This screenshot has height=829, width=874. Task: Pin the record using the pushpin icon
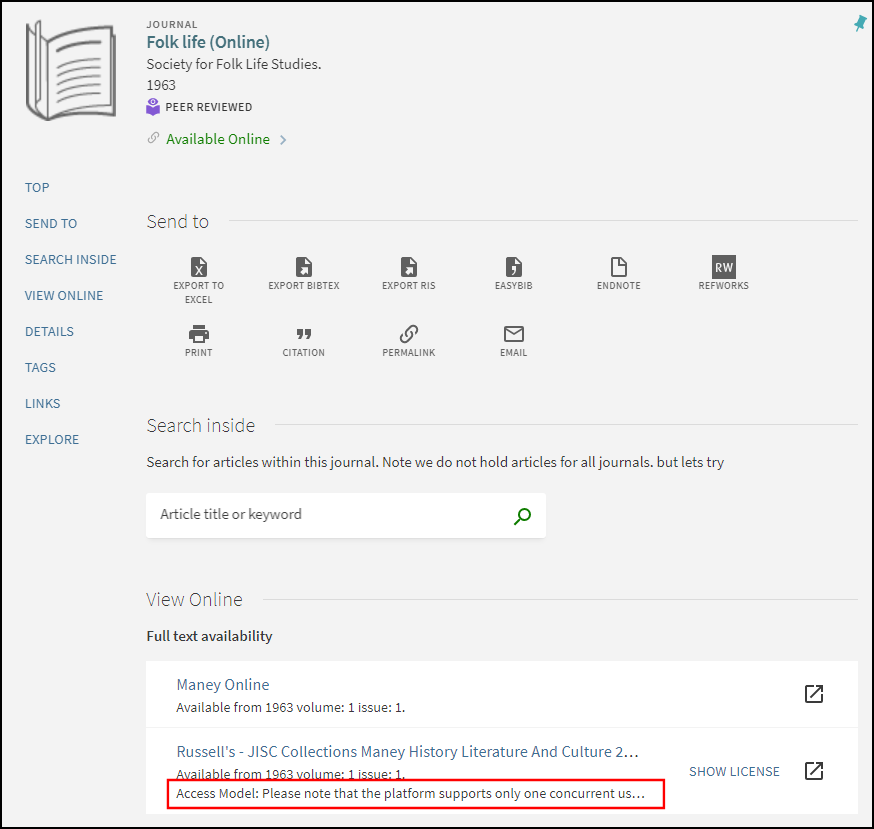point(859,24)
